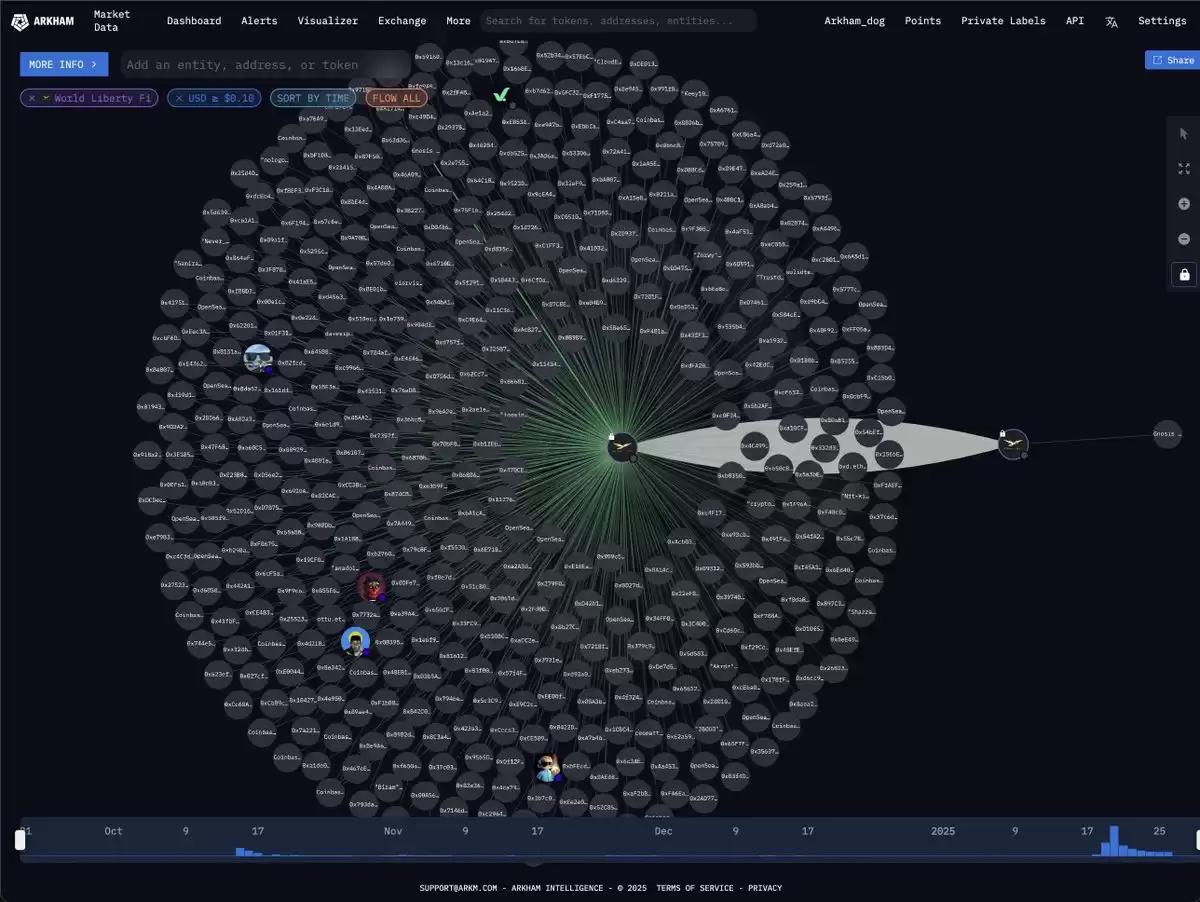The height and width of the screenshot is (902, 1200).
Task: Select the green checkmark avatar node
Action: pos(501,94)
